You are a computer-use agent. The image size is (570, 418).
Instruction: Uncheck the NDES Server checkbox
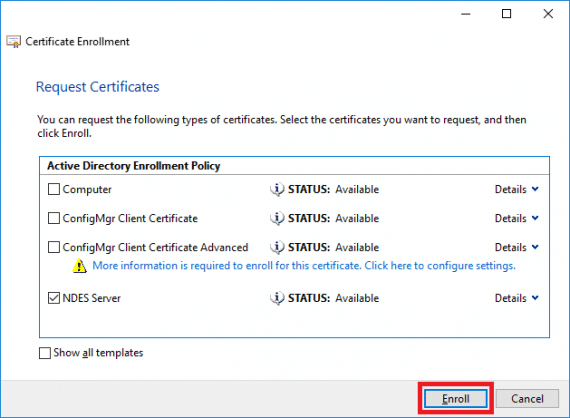pos(54,298)
